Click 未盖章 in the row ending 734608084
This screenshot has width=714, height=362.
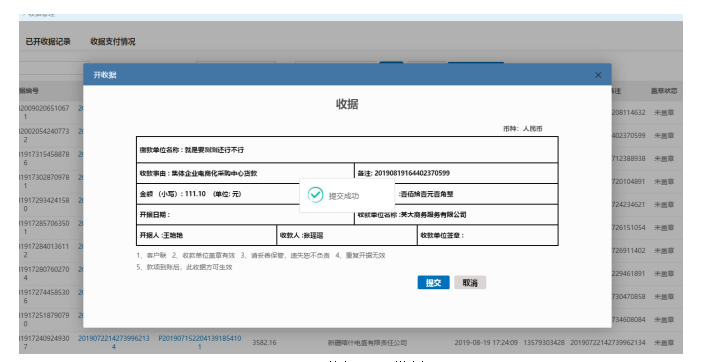(664, 320)
